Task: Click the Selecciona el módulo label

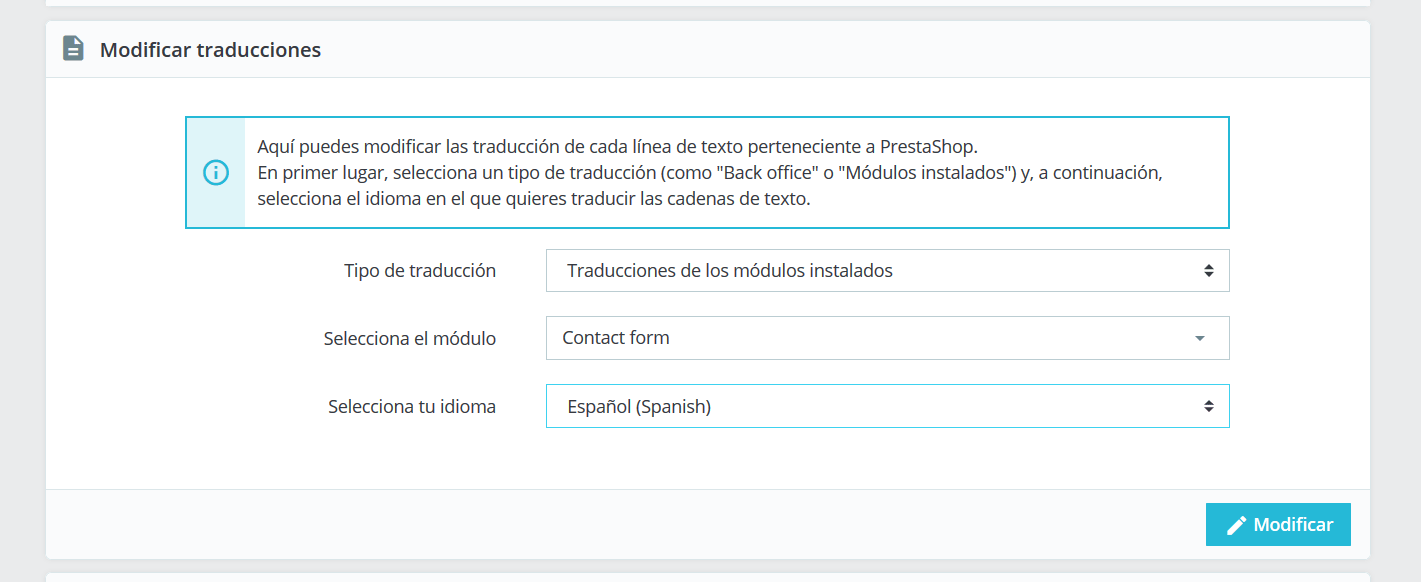Action: pyautogui.click(x=410, y=338)
